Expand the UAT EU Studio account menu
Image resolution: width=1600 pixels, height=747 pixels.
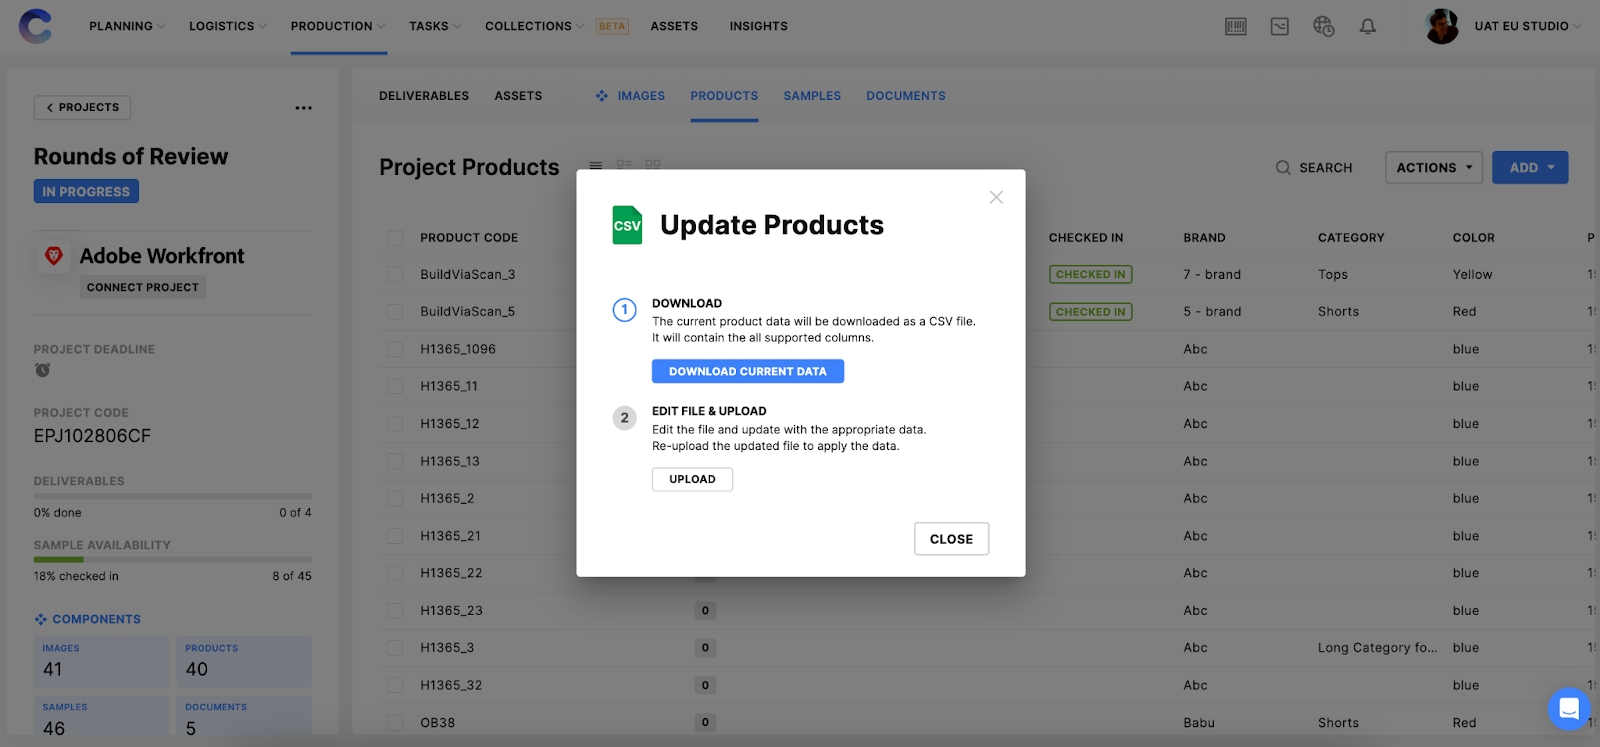[1526, 27]
